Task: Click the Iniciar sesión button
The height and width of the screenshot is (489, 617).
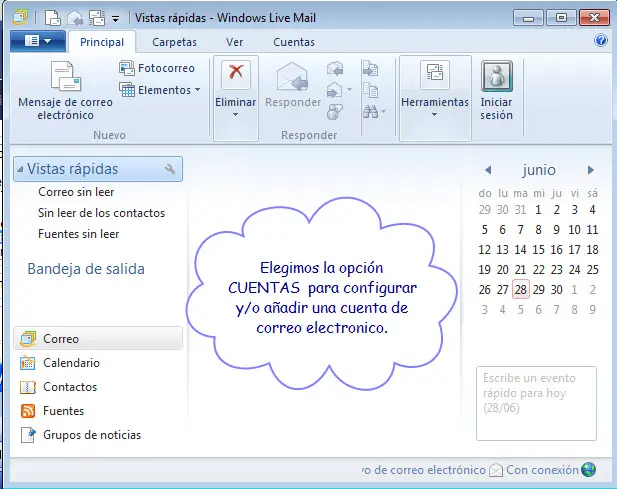Action: tap(497, 90)
